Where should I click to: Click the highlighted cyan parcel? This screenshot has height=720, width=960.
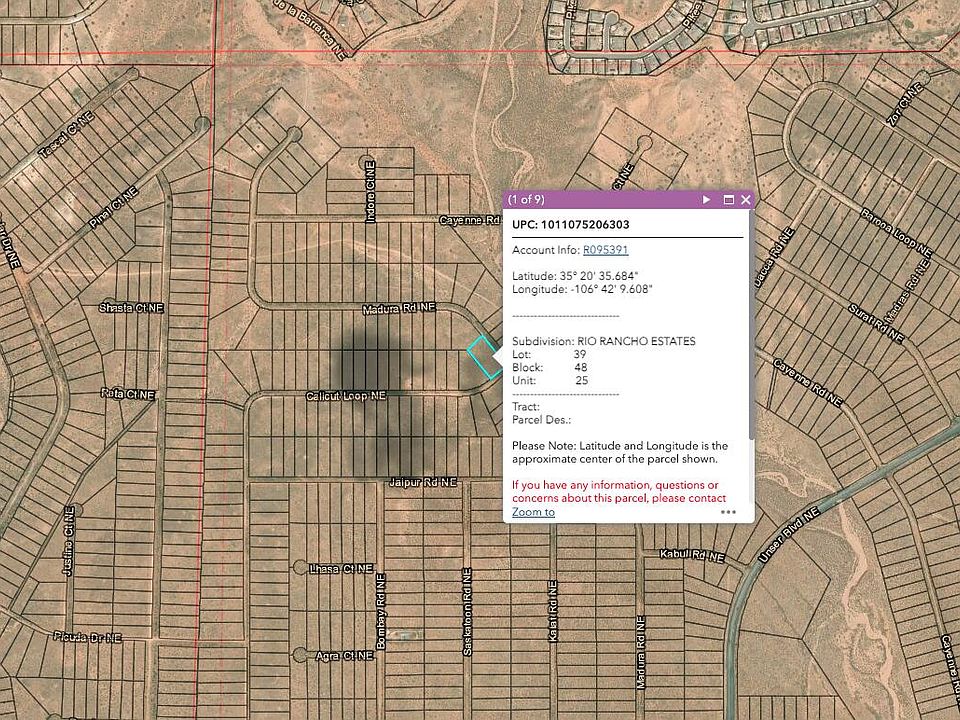click(485, 356)
